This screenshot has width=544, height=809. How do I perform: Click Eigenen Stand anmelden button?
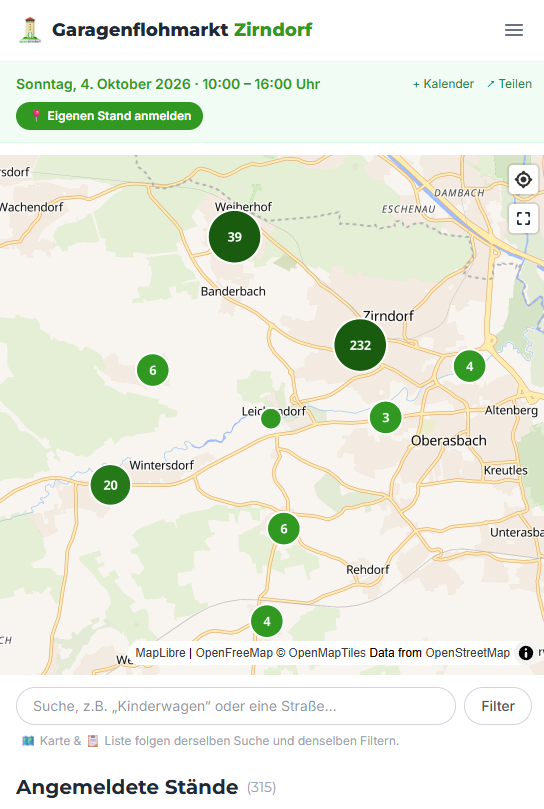click(x=109, y=116)
